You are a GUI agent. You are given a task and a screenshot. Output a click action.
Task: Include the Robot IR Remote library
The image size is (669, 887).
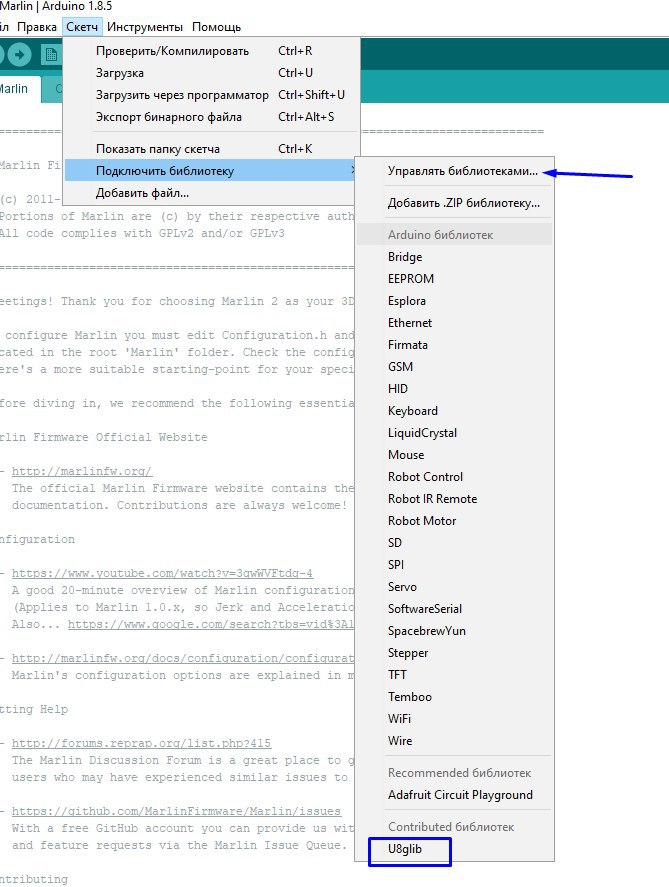(x=455, y=499)
